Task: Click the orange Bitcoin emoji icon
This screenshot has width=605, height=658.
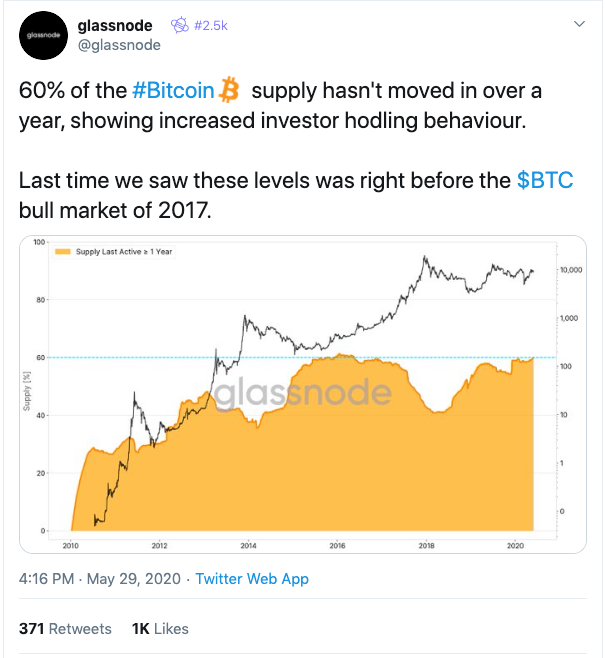Action: (x=229, y=89)
